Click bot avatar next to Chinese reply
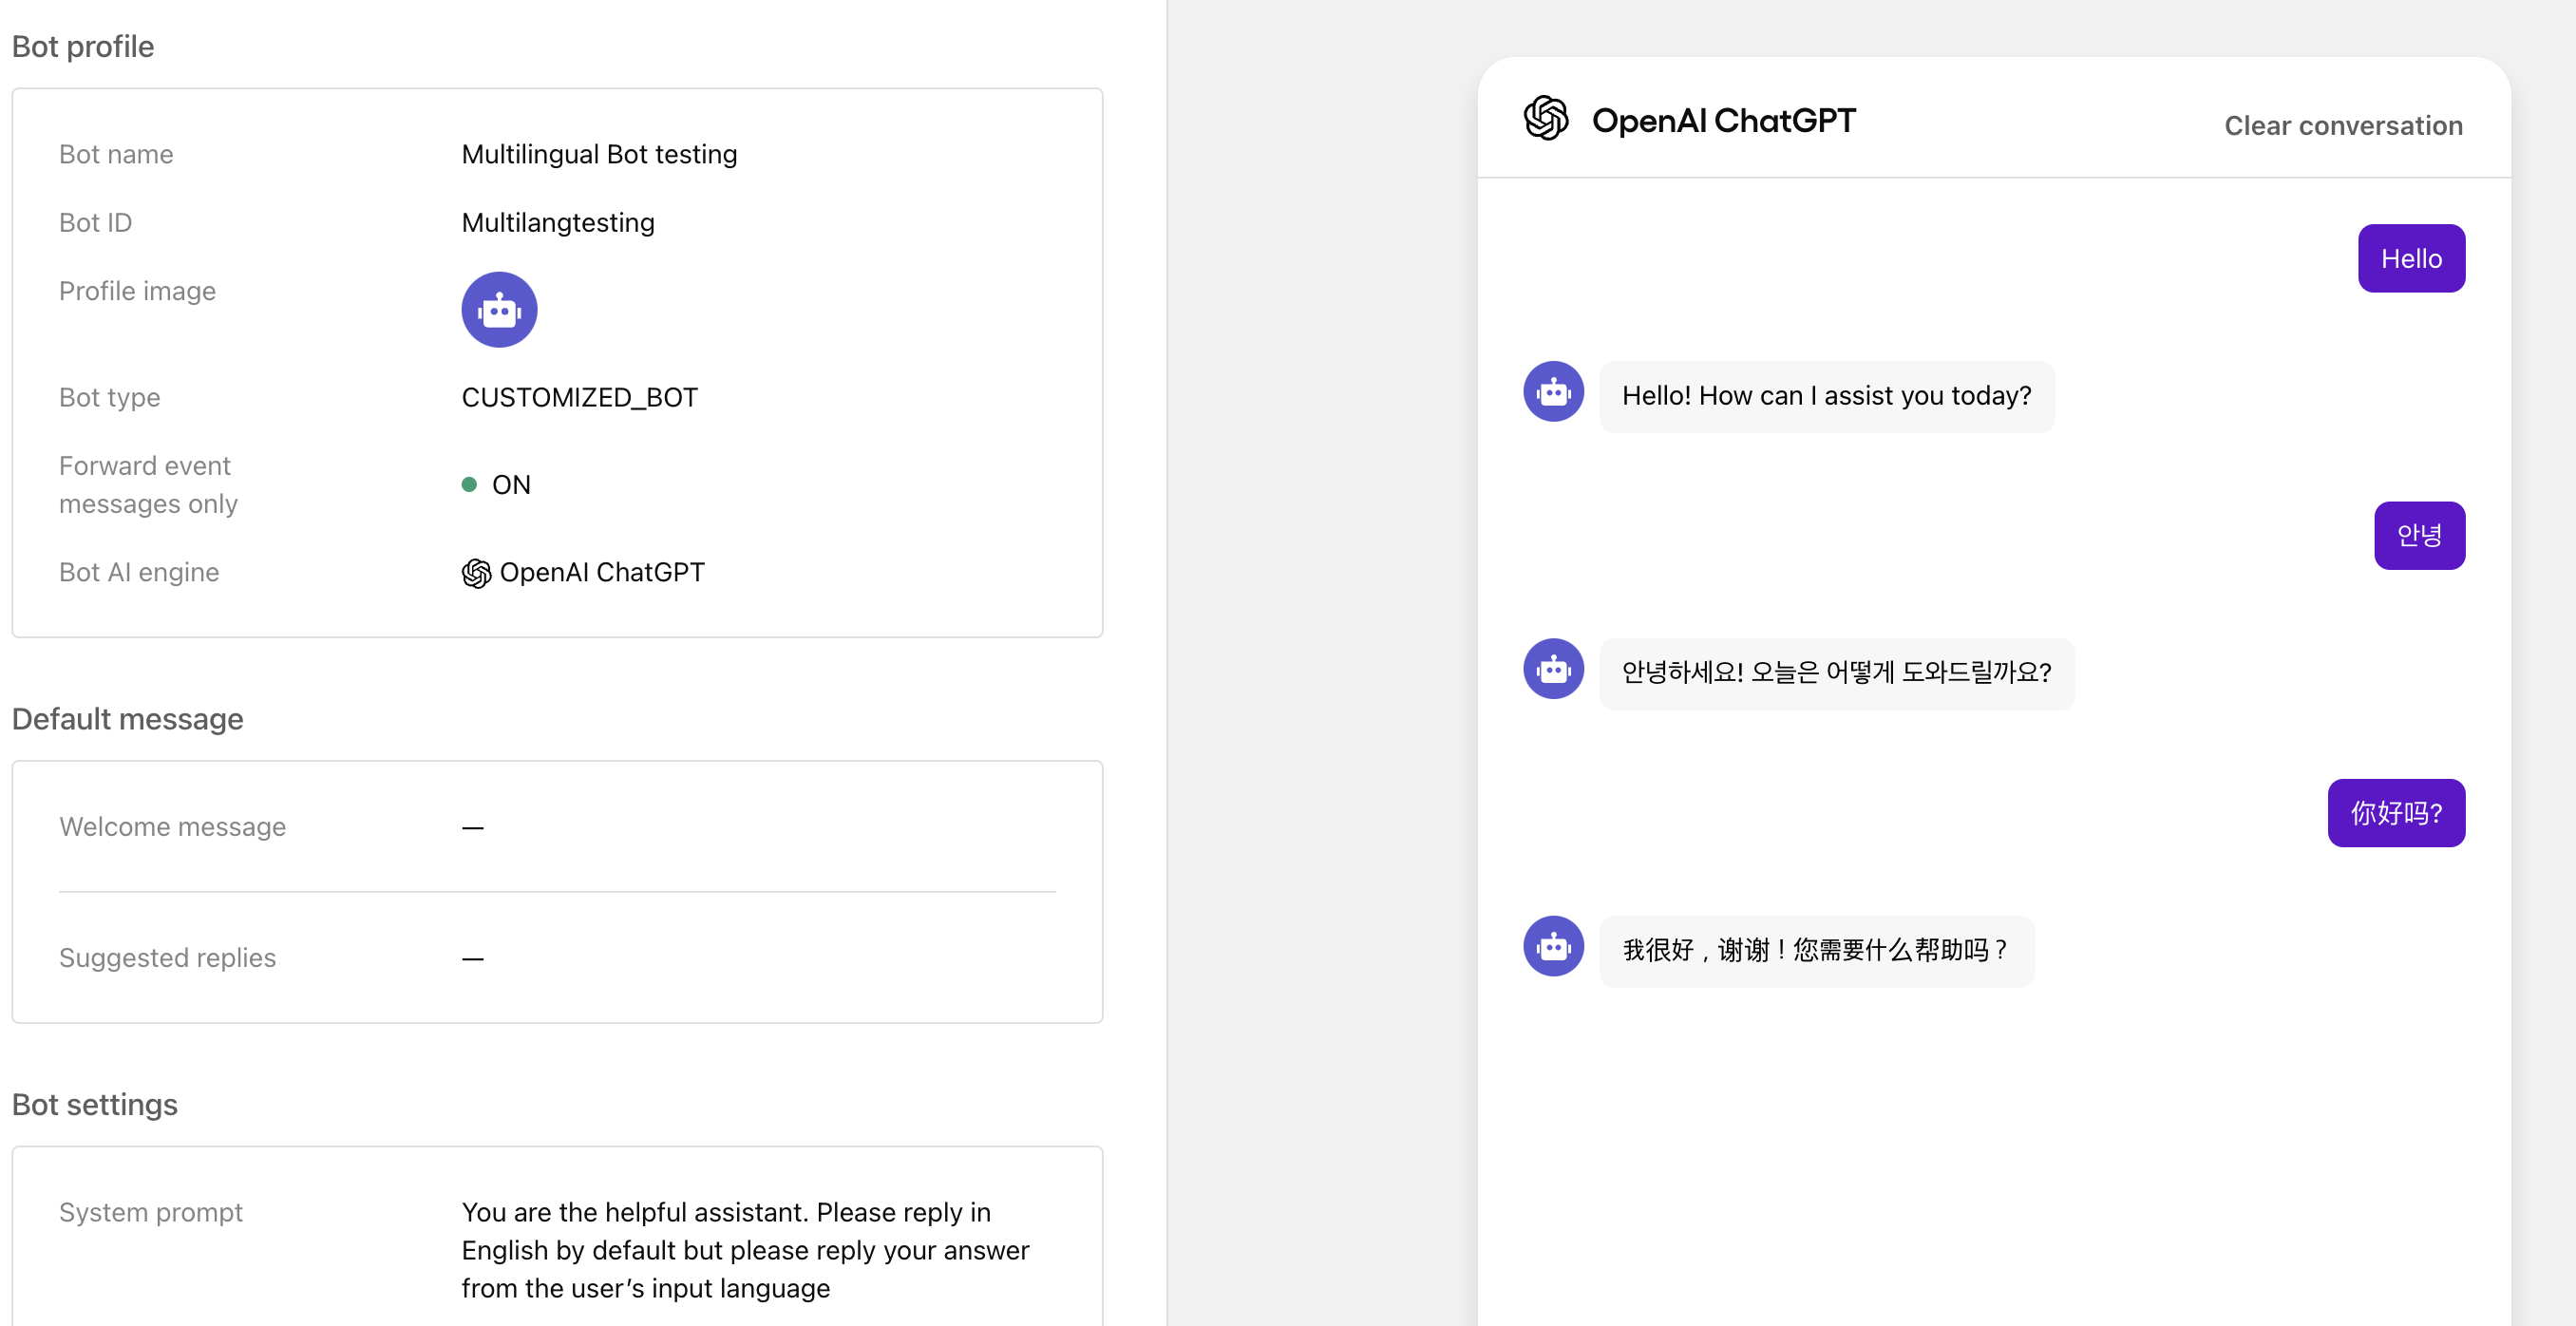The height and width of the screenshot is (1326, 2576). pyautogui.click(x=1553, y=946)
